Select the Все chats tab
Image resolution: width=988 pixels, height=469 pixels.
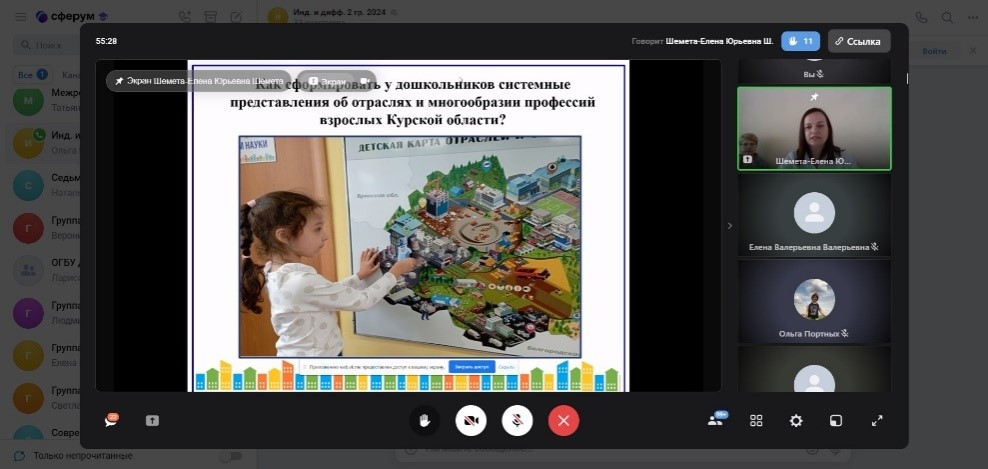[33, 74]
